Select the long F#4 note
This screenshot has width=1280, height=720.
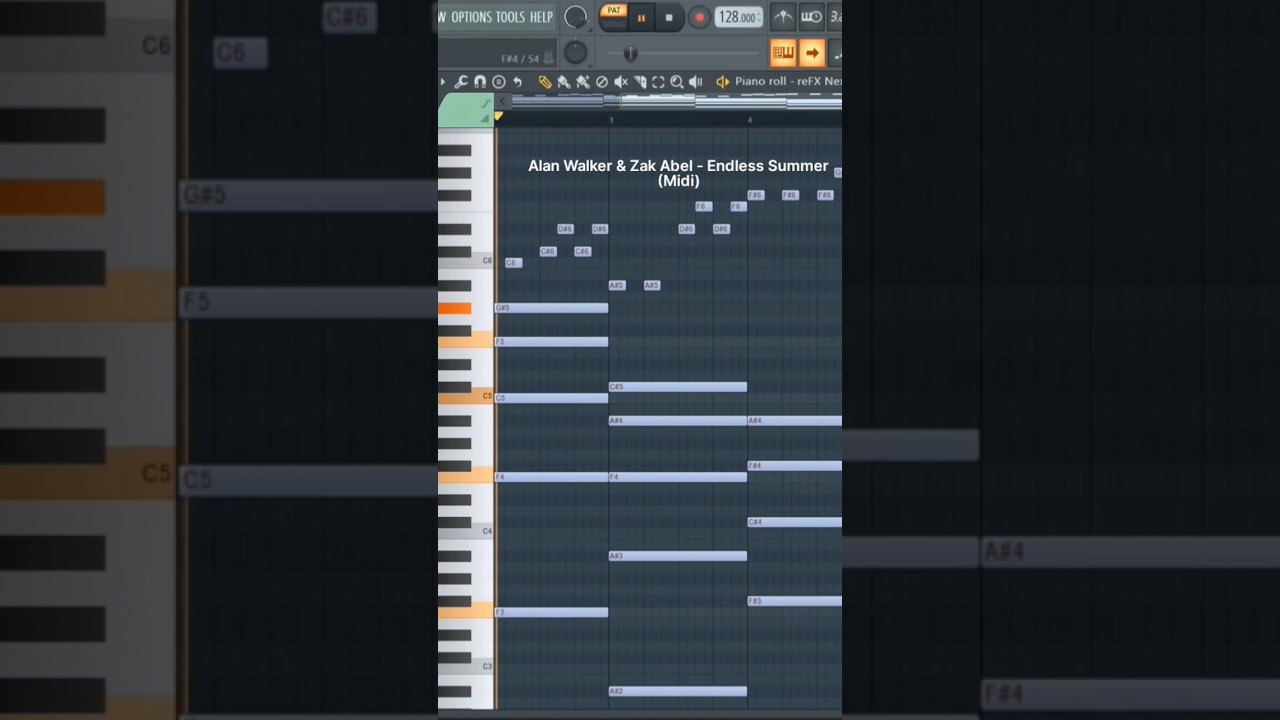[x=795, y=466]
